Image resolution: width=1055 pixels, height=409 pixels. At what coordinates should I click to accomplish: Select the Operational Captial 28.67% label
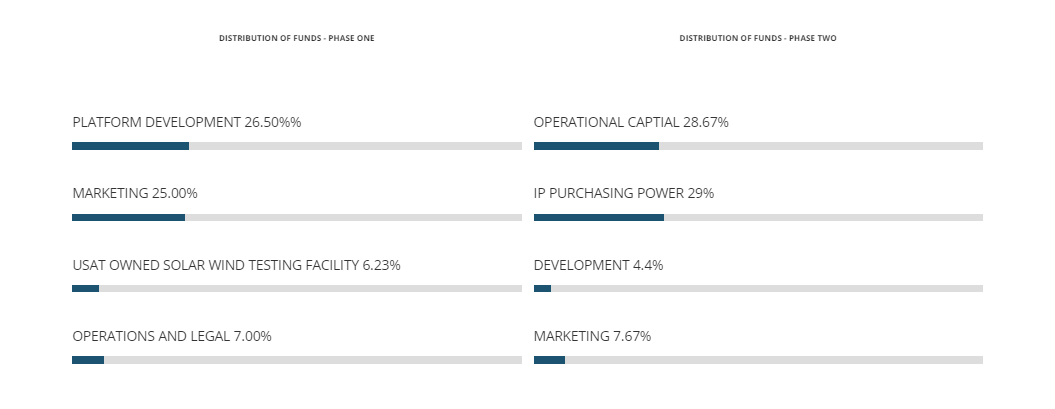click(631, 122)
